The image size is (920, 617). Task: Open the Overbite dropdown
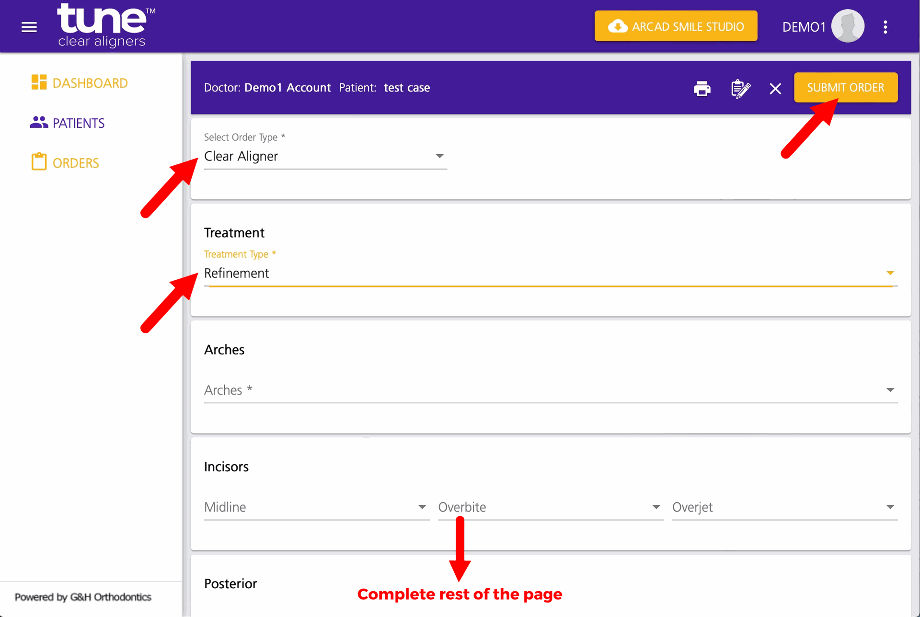550,507
